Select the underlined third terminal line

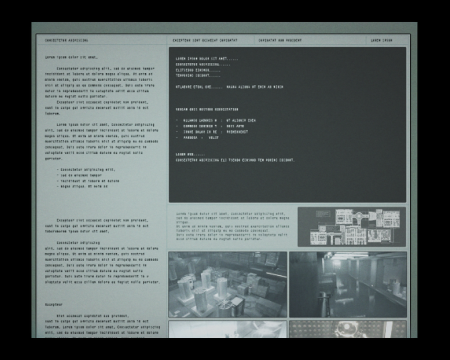pos(198,70)
